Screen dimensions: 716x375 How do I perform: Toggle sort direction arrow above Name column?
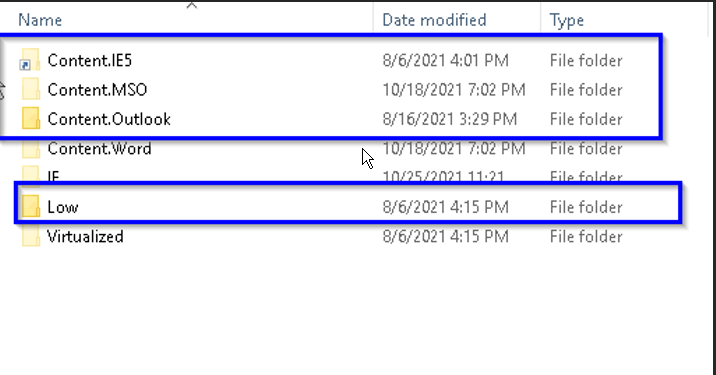192,5
